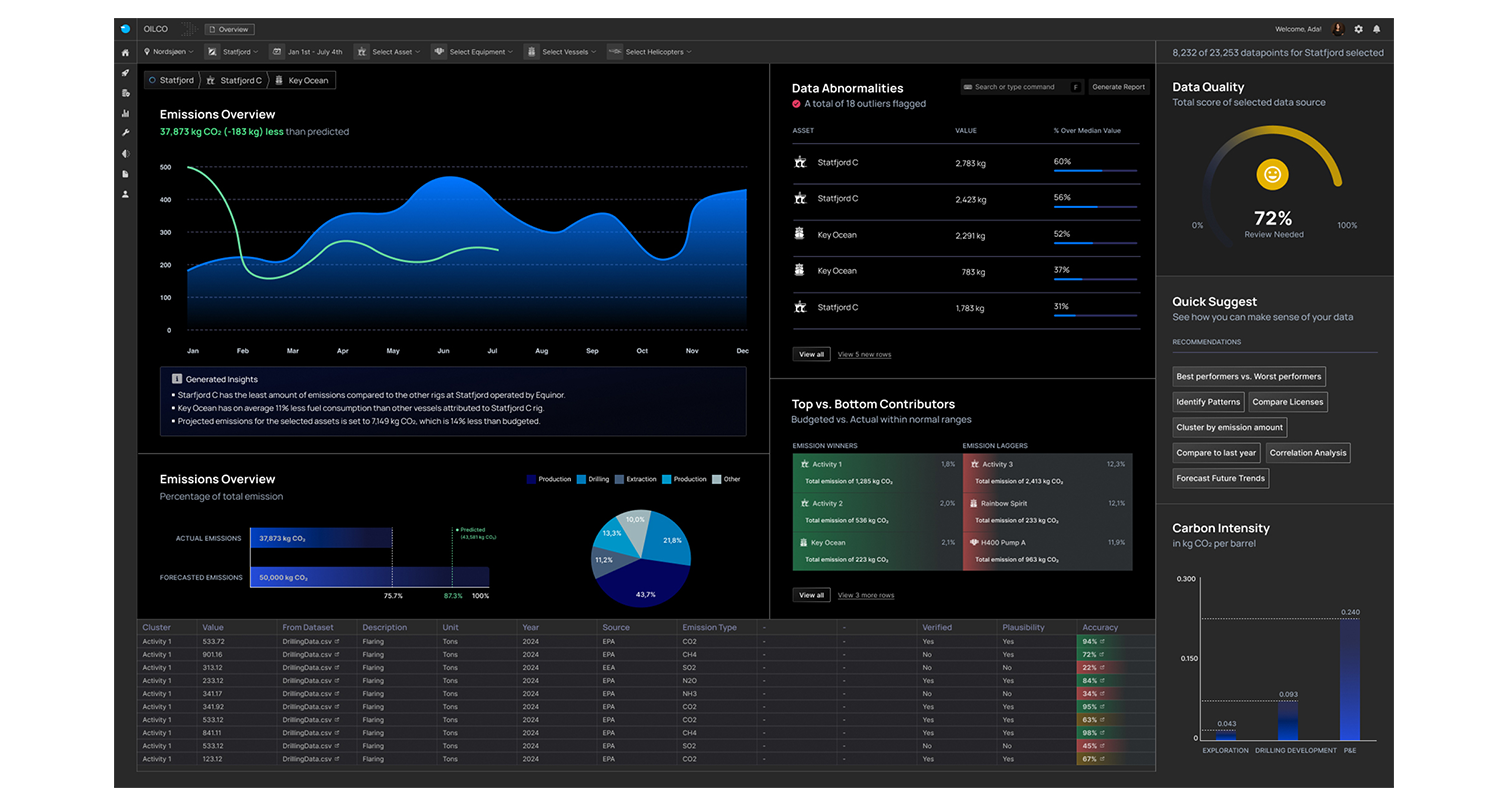Click the Home icon in left sidebar

(x=125, y=52)
